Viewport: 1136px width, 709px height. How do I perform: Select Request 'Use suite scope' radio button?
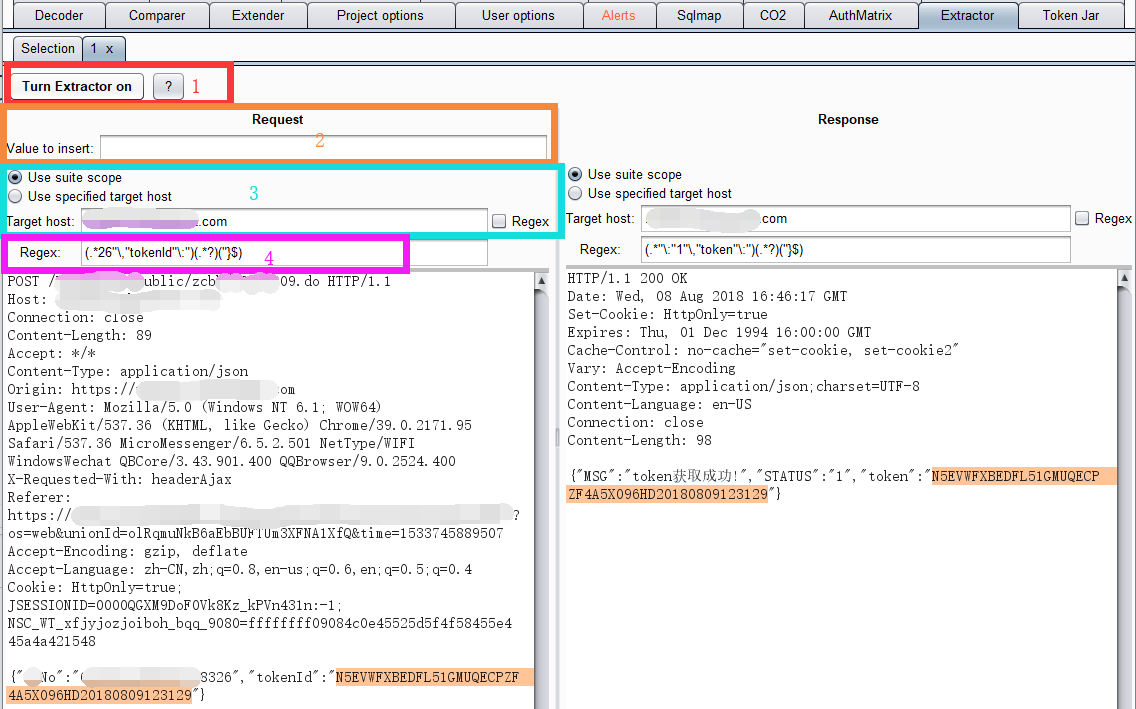(x=15, y=178)
